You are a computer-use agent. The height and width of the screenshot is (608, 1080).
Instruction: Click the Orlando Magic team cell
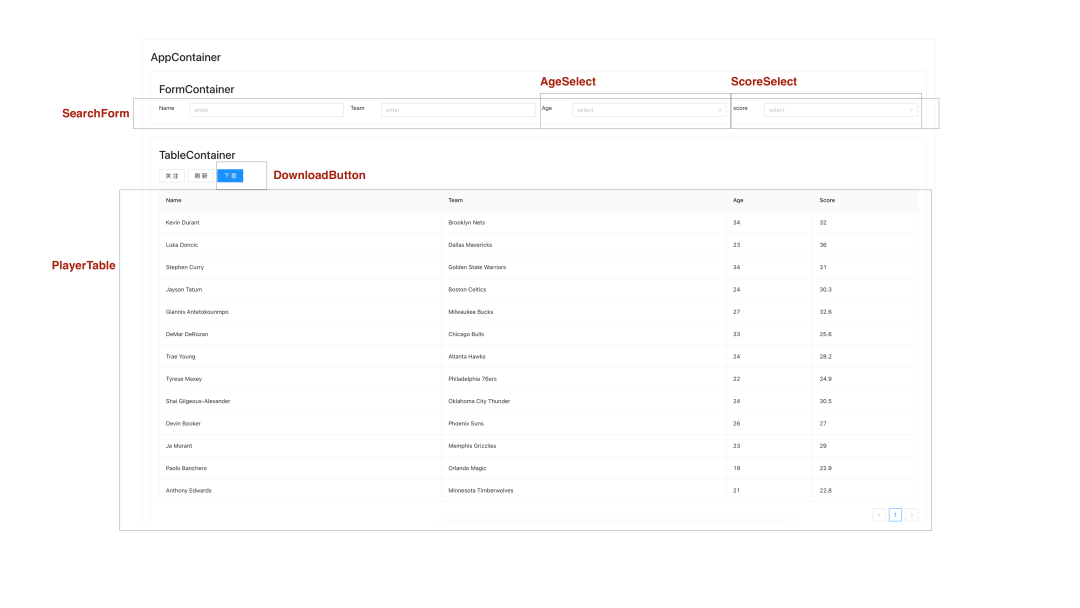(x=584, y=468)
